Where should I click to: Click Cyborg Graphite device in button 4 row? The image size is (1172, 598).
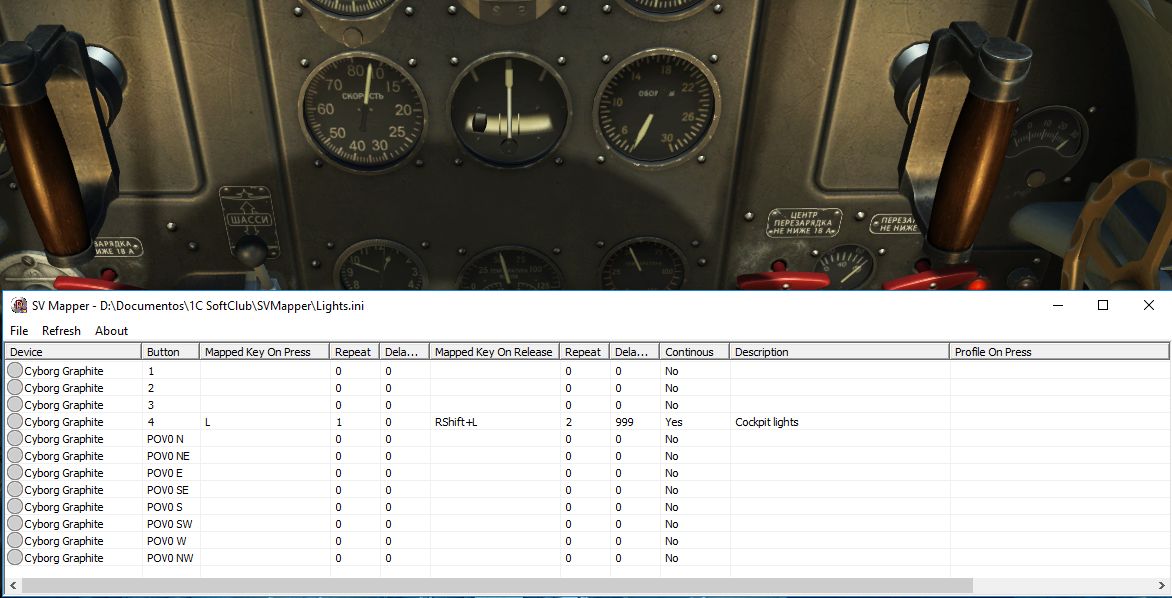pyautogui.click(x=64, y=422)
